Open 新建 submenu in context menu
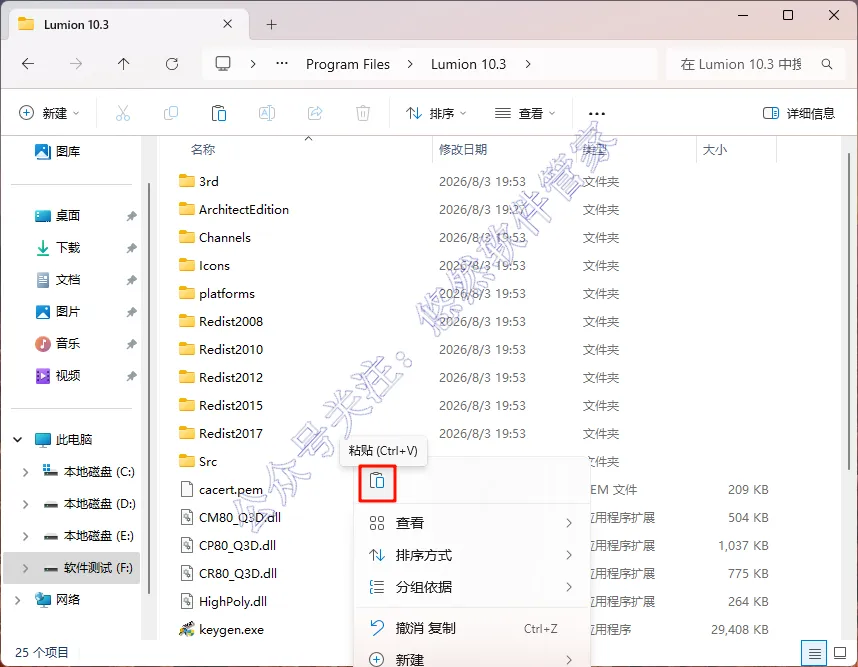 point(471,659)
